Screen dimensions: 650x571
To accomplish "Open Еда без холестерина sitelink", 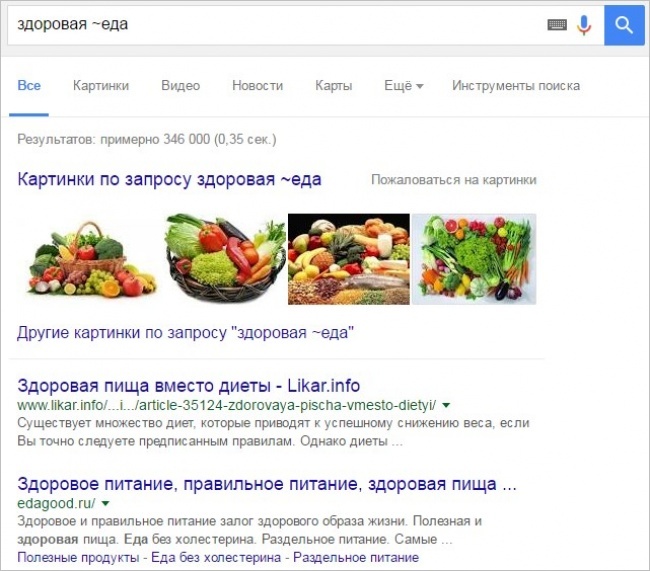I will point(216,557).
